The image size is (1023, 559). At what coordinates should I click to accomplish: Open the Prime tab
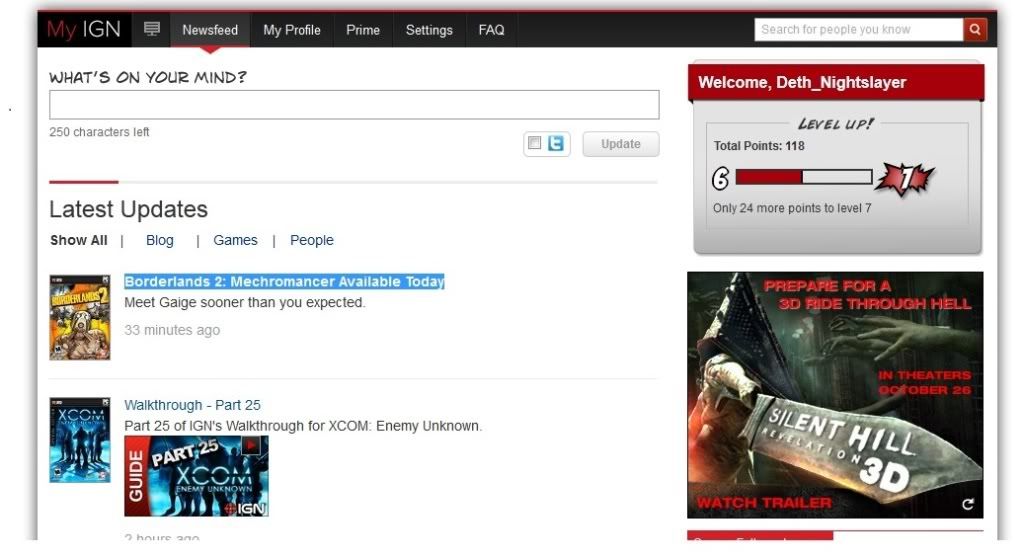pos(363,30)
